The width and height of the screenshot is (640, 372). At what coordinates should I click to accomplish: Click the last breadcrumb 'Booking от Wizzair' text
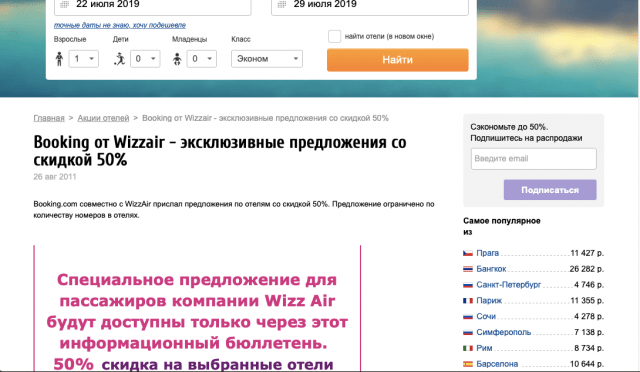(x=265, y=118)
